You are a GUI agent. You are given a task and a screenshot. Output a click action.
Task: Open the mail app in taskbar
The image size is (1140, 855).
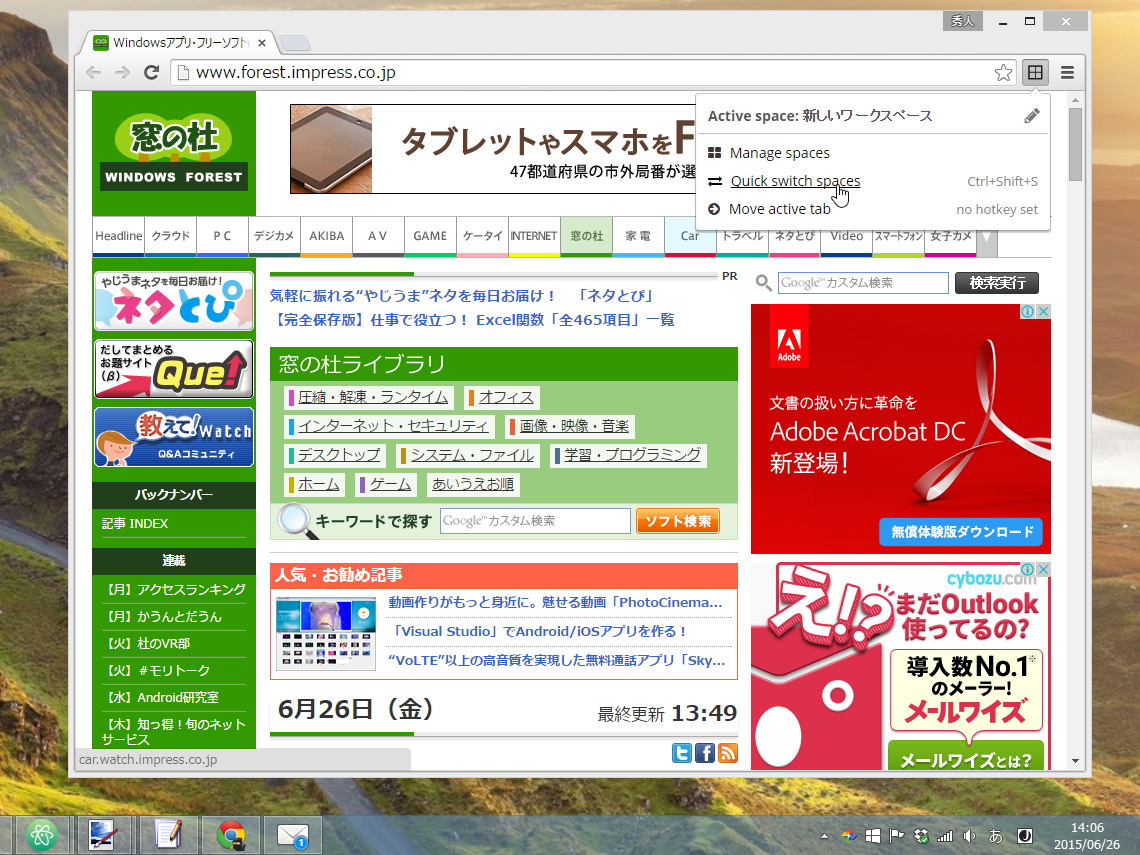(293, 835)
